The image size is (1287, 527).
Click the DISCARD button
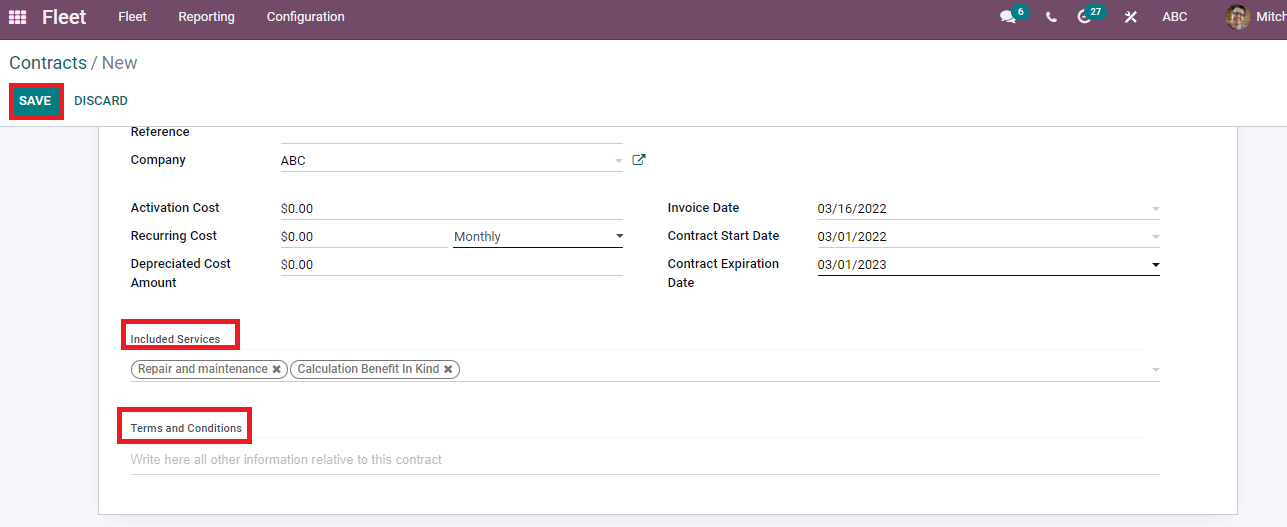click(x=101, y=101)
